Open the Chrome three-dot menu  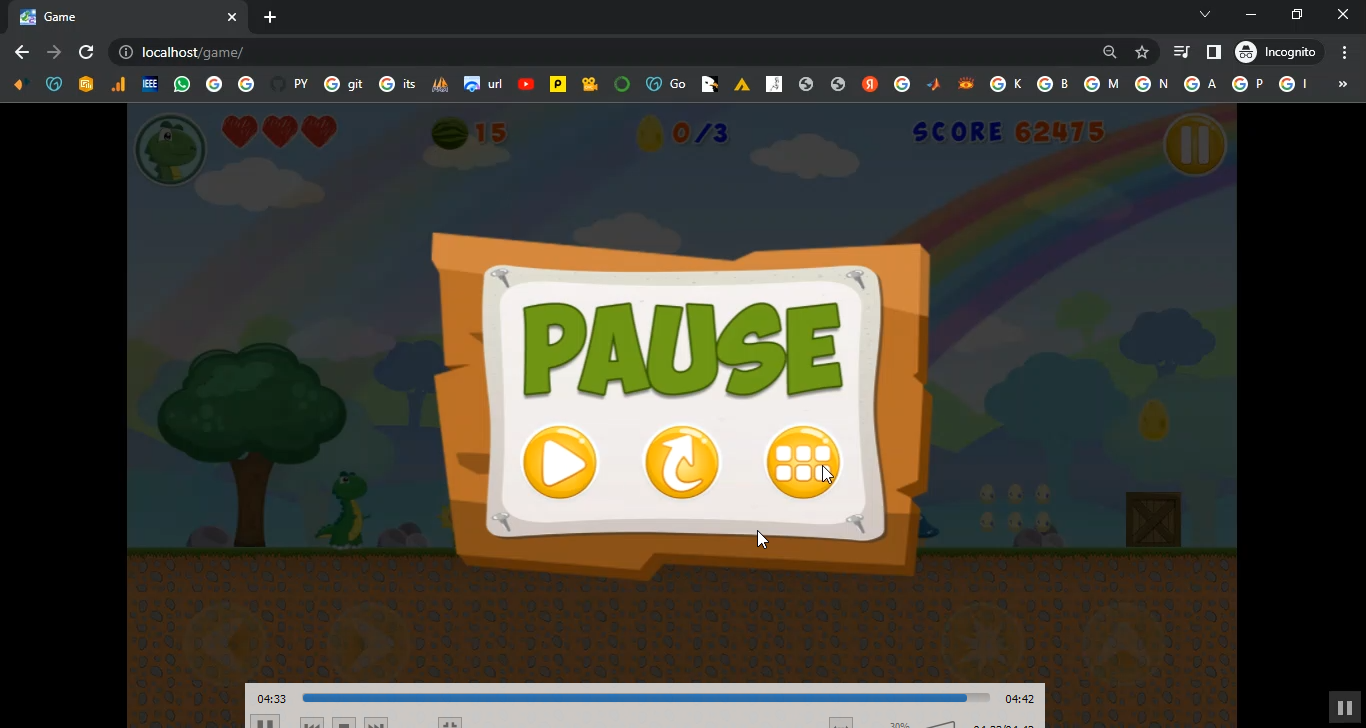[x=1345, y=52]
